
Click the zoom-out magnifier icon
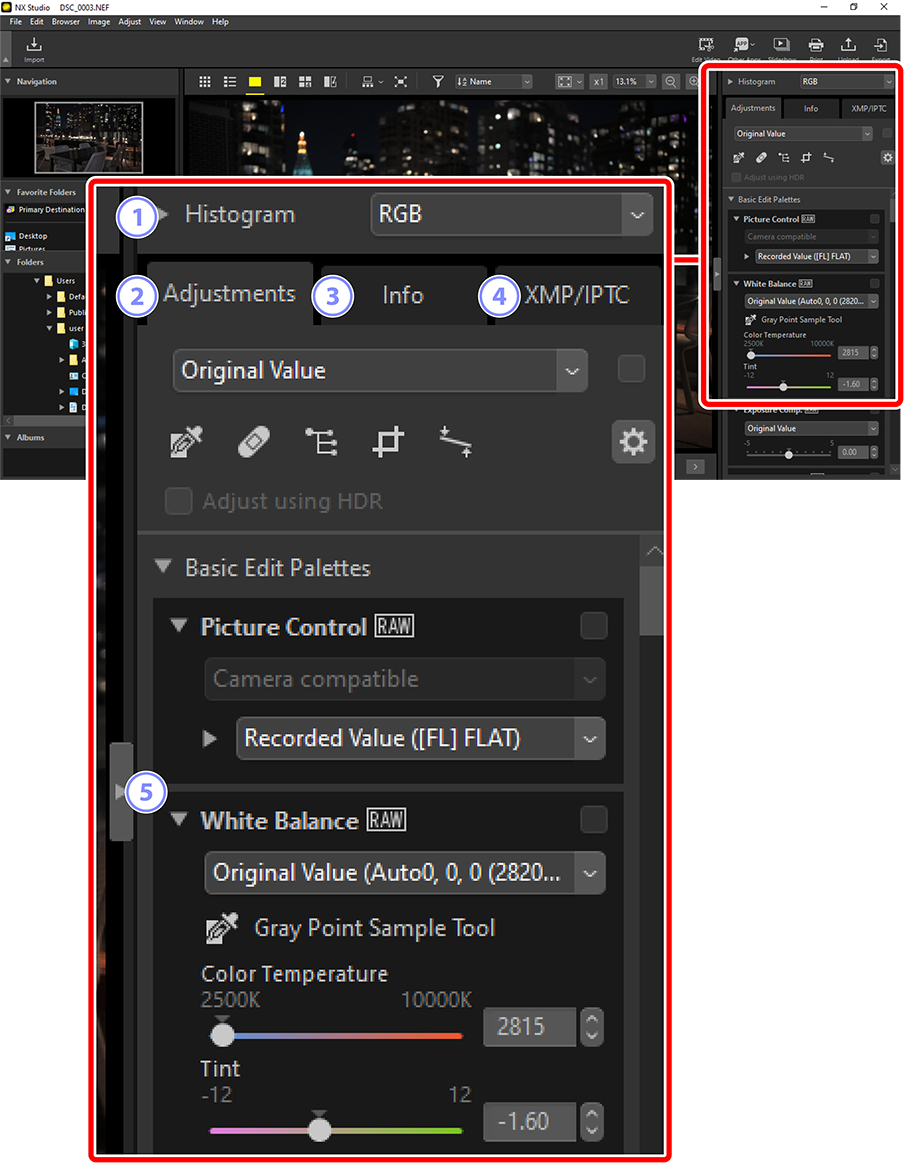tap(670, 82)
